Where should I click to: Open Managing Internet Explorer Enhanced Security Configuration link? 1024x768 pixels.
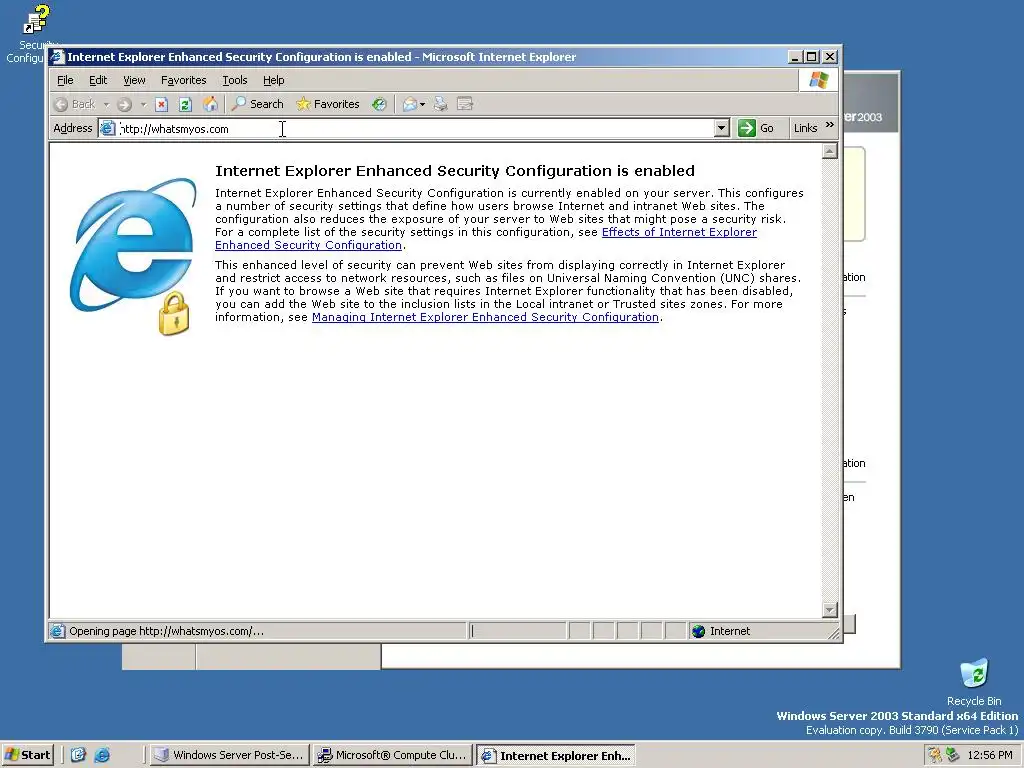point(485,317)
